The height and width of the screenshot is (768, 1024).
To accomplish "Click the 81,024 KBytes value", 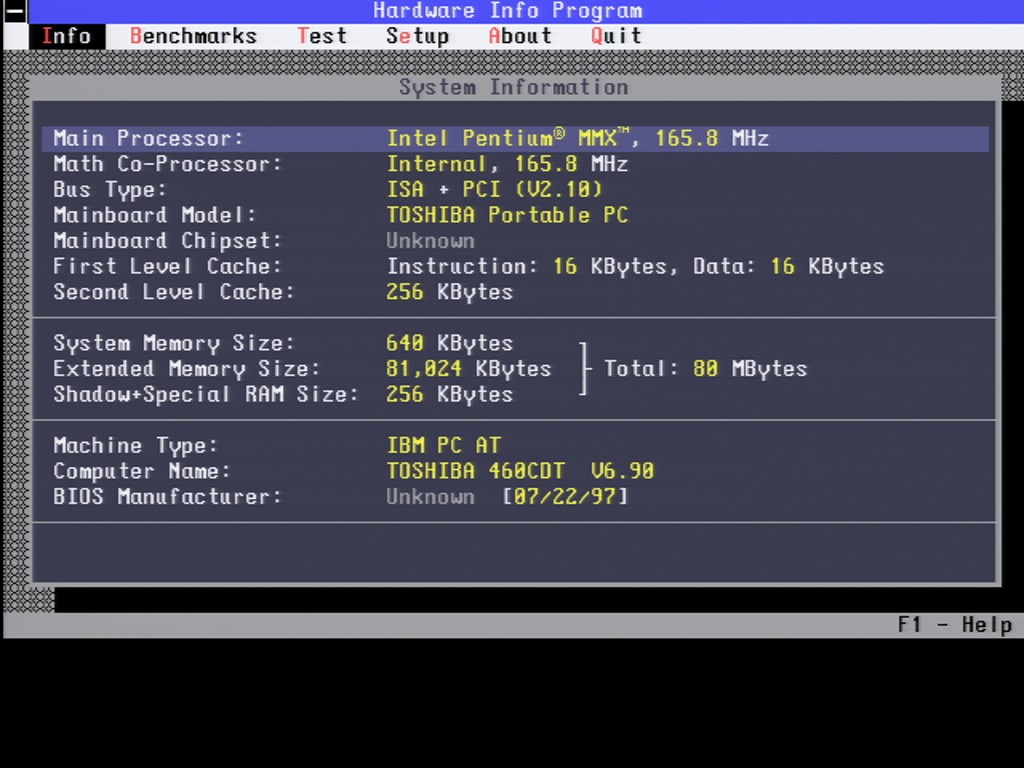I will (x=469, y=369).
